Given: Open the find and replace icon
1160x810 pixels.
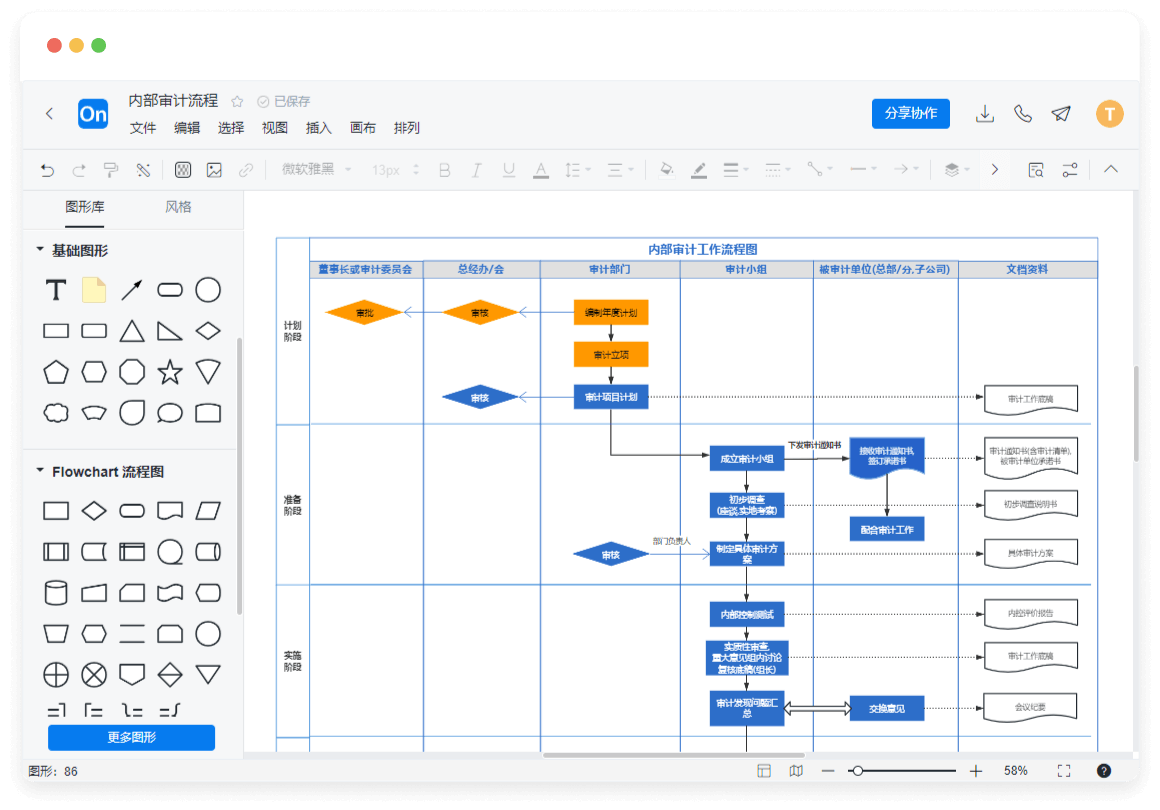Looking at the screenshot, I should [x=1036, y=170].
